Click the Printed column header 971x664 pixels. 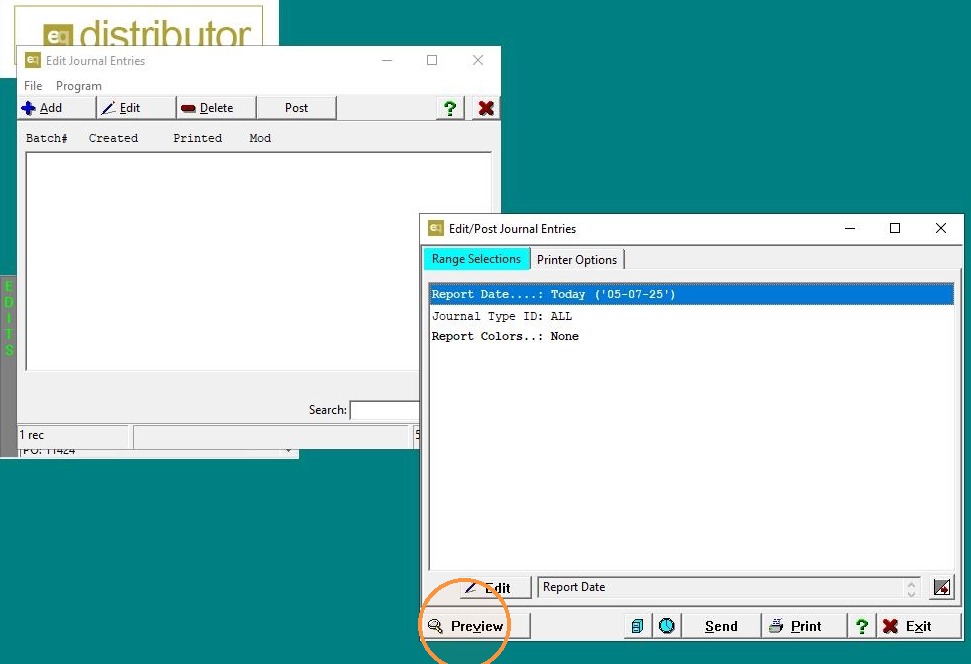(x=198, y=138)
